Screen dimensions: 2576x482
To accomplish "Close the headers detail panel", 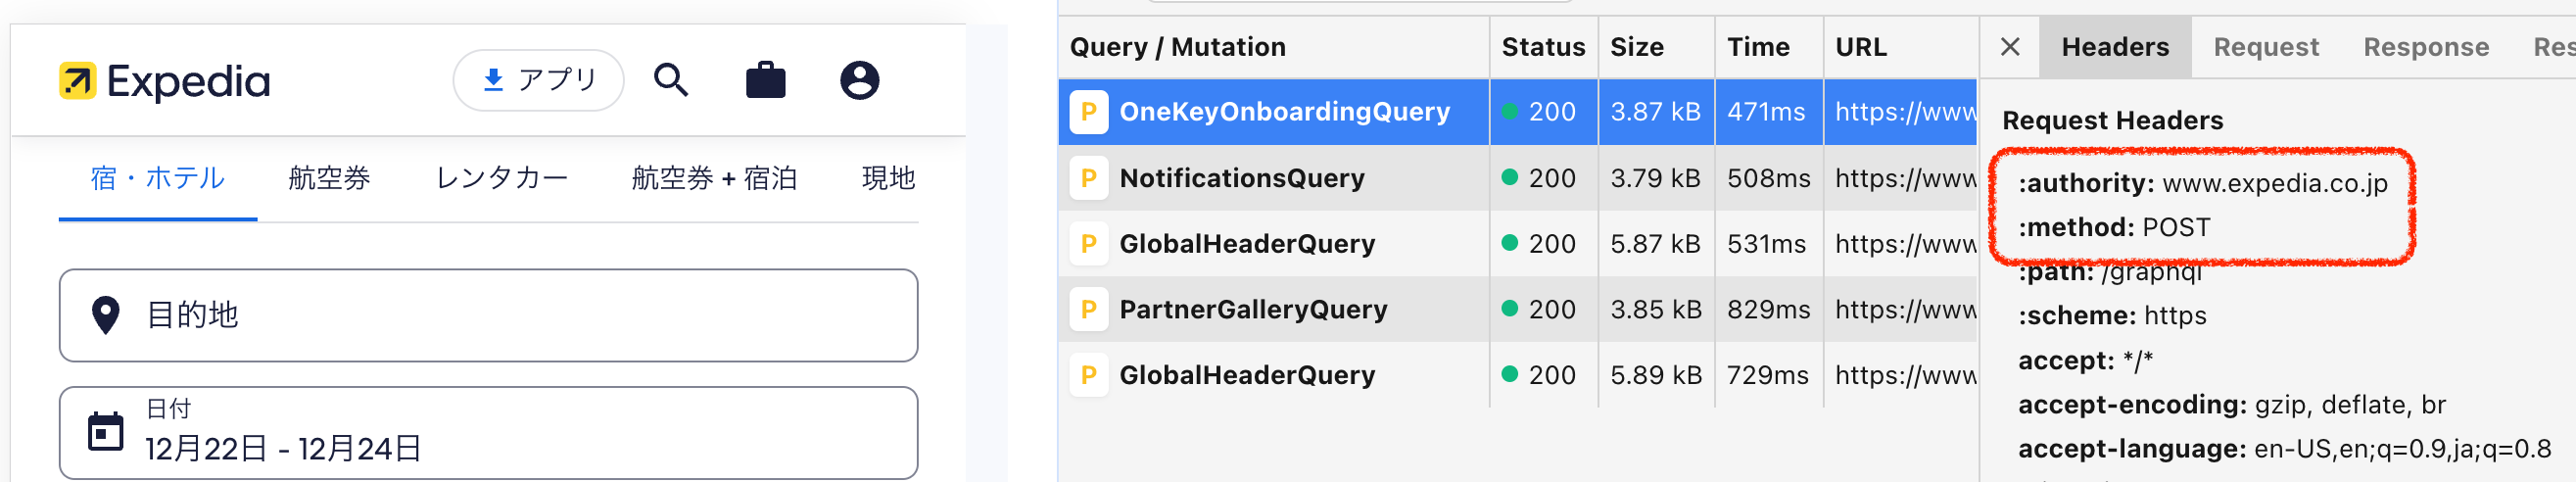I will 2010,47.
